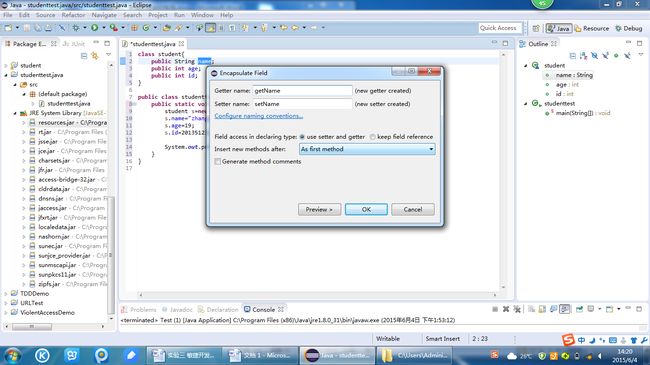Open Windows Start button

tap(12, 355)
